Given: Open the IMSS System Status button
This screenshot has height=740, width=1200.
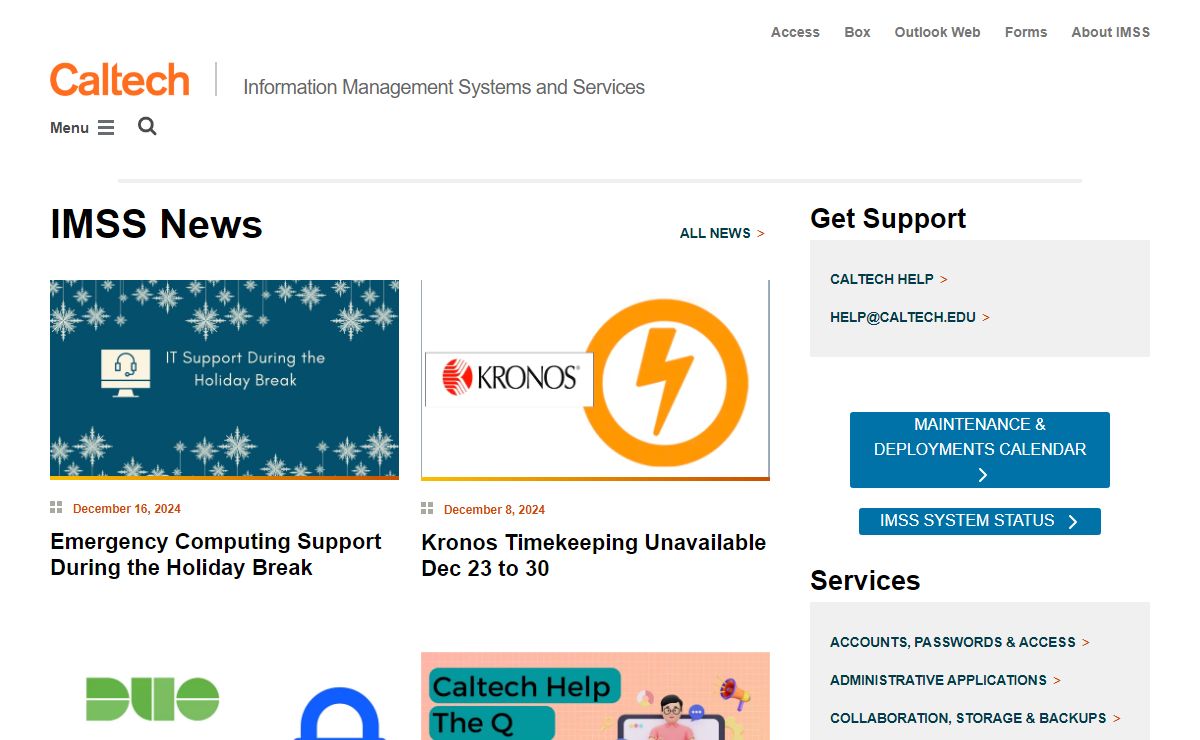Looking at the screenshot, I should coord(980,521).
